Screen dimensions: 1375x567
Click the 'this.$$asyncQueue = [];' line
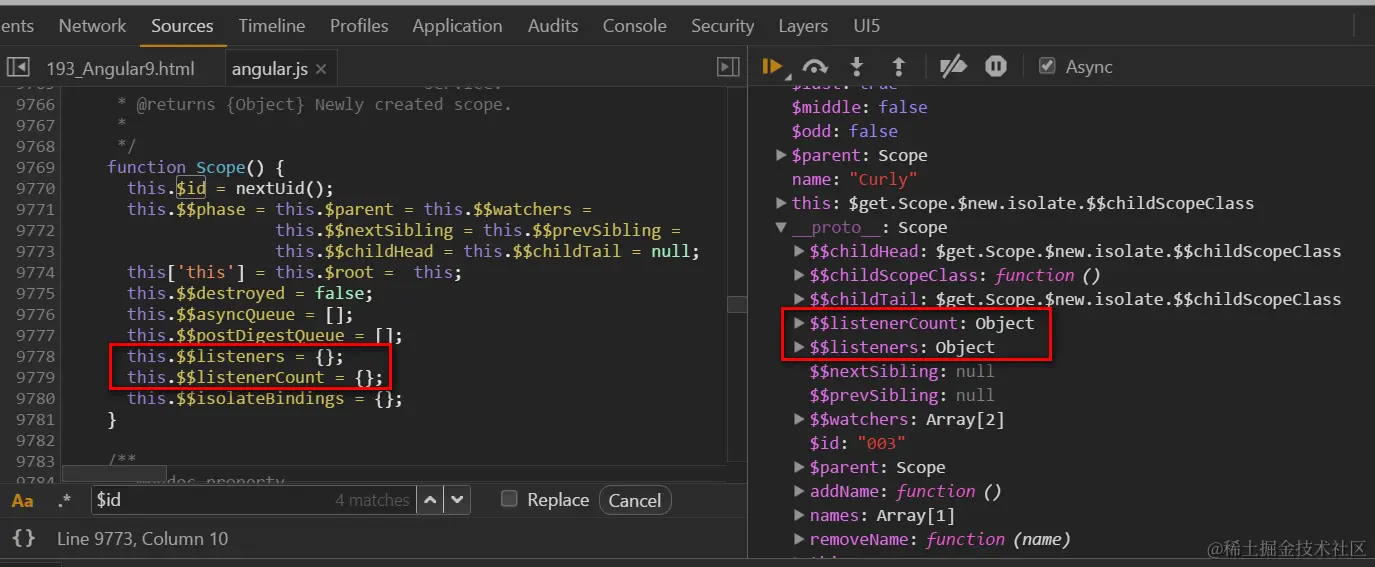[x=240, y=314]
